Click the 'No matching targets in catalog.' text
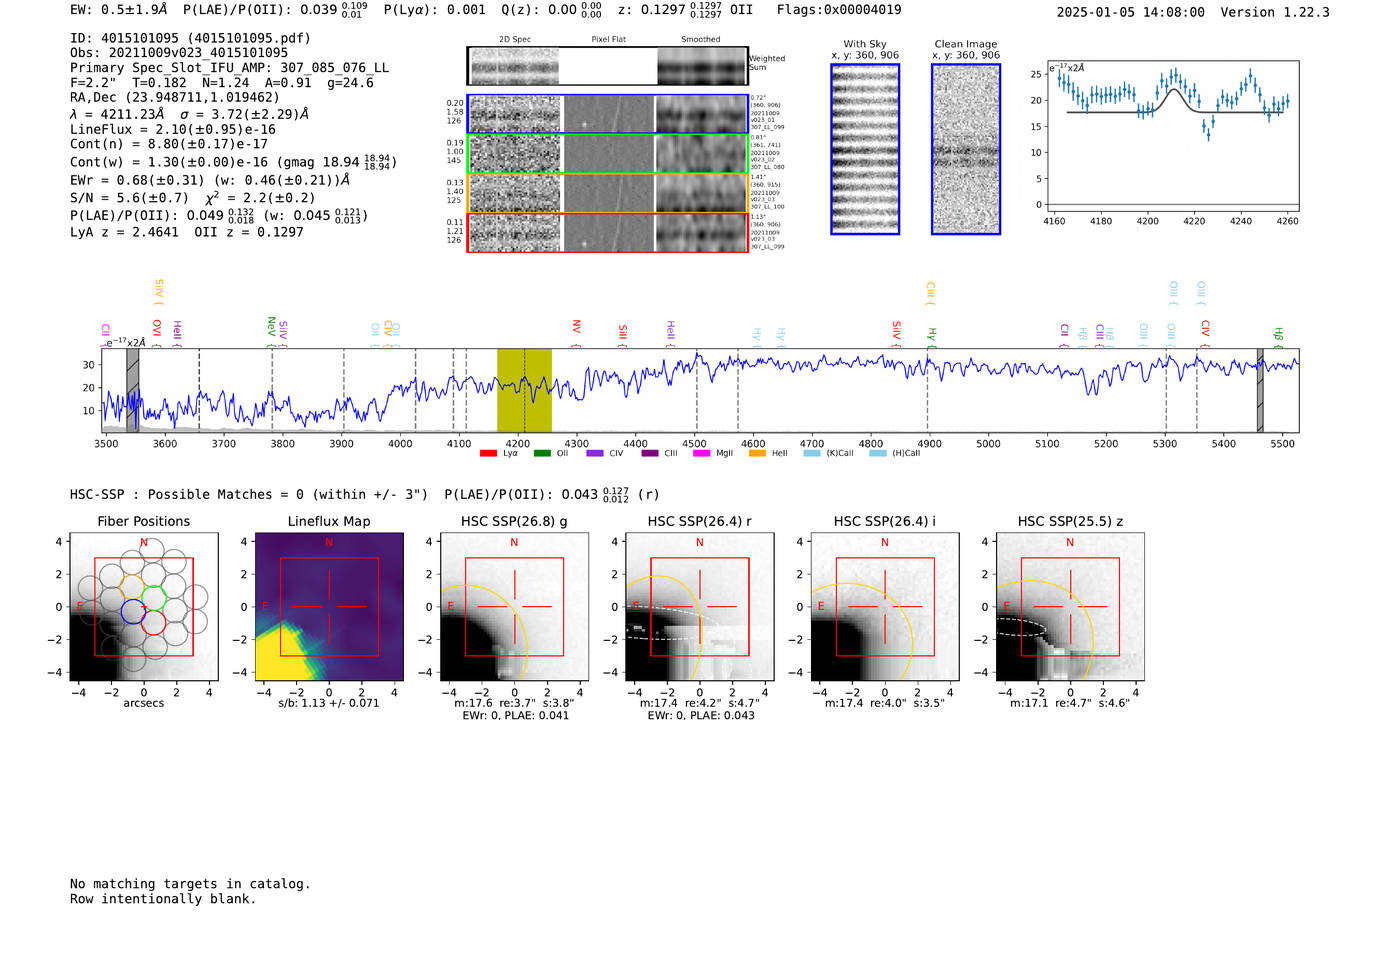 coord(190,884)
